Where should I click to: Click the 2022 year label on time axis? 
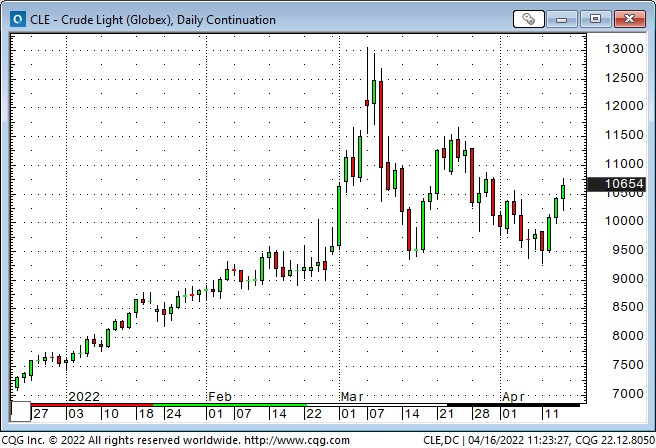tap(84, 397)
